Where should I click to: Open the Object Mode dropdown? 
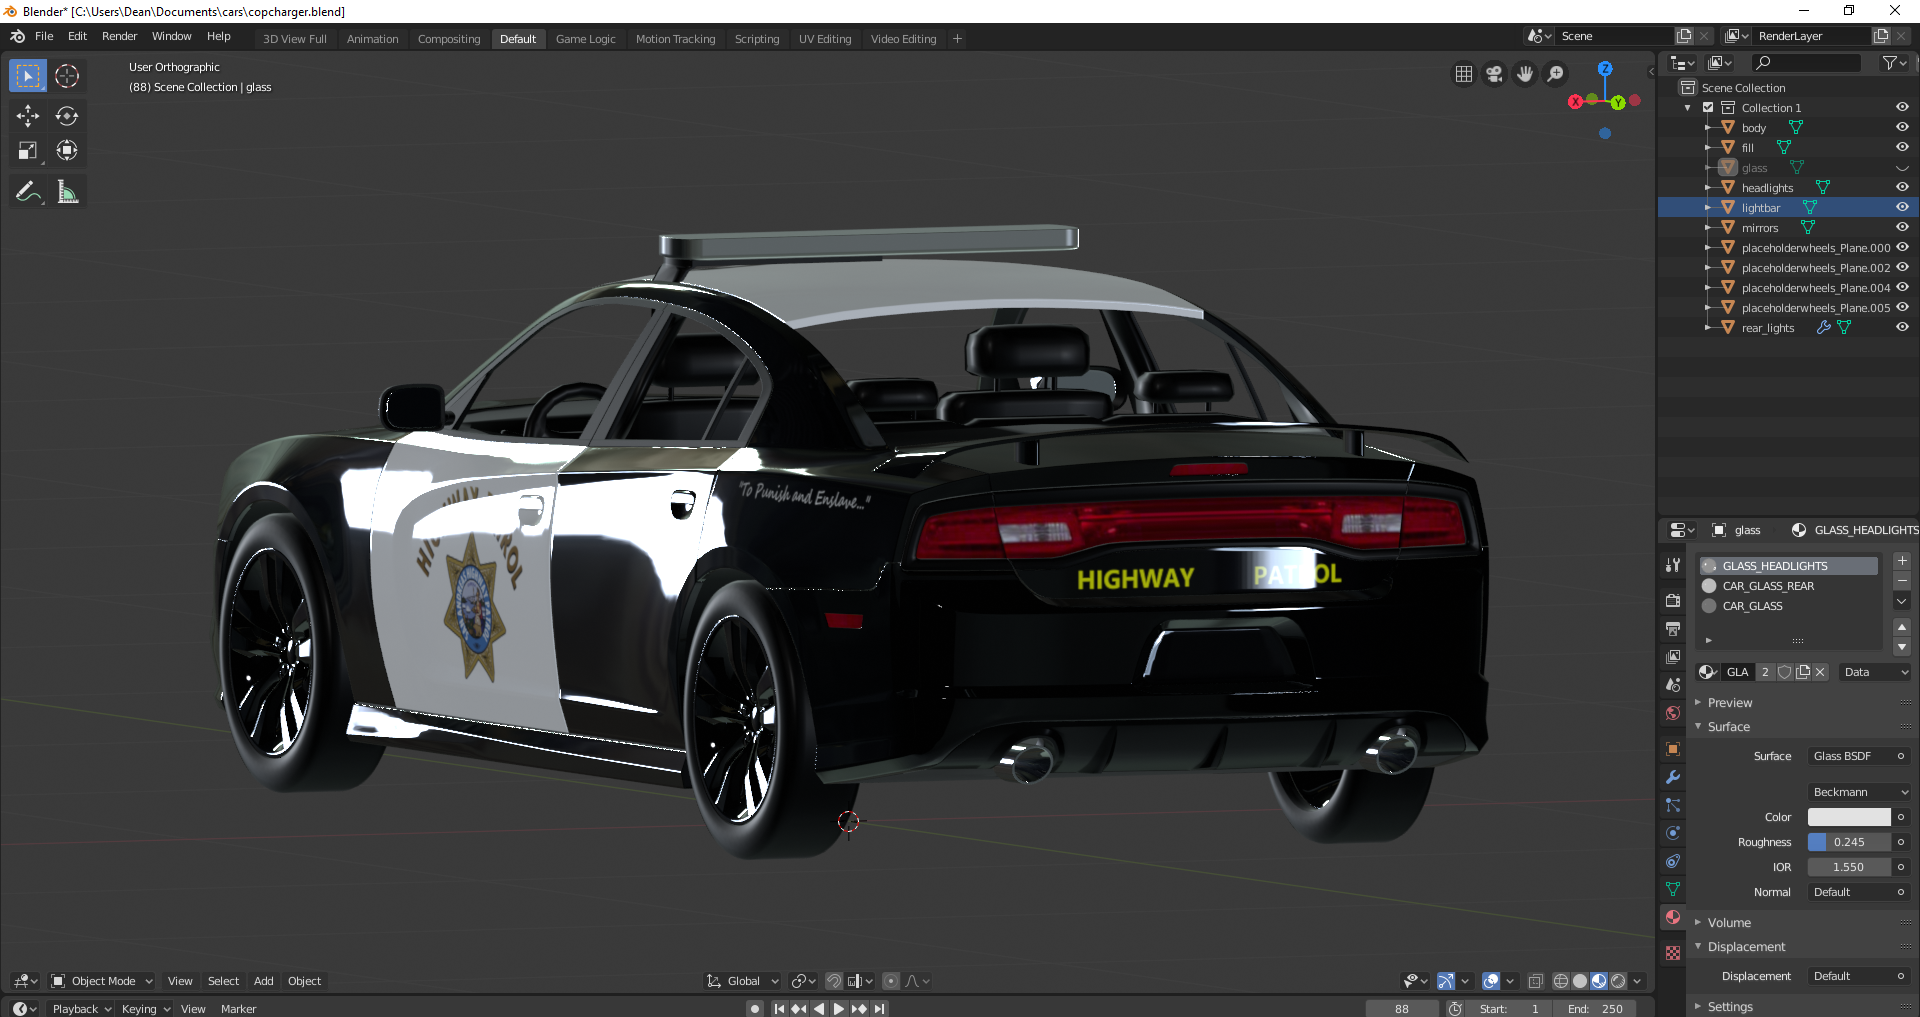(102, 981)
